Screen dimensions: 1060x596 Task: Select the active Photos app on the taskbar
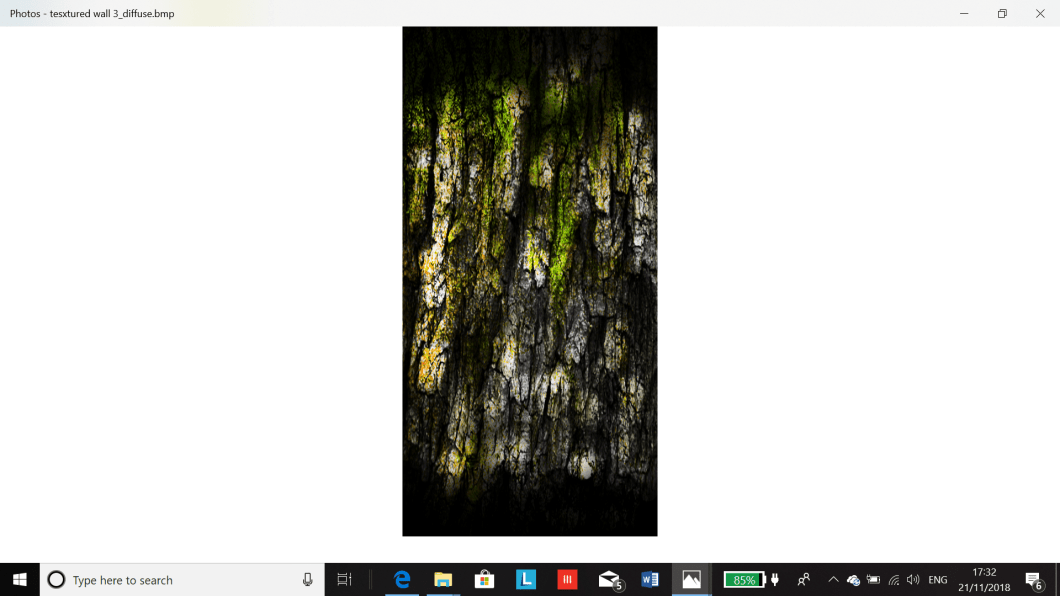pyautogui.click(x=692, y=579)
